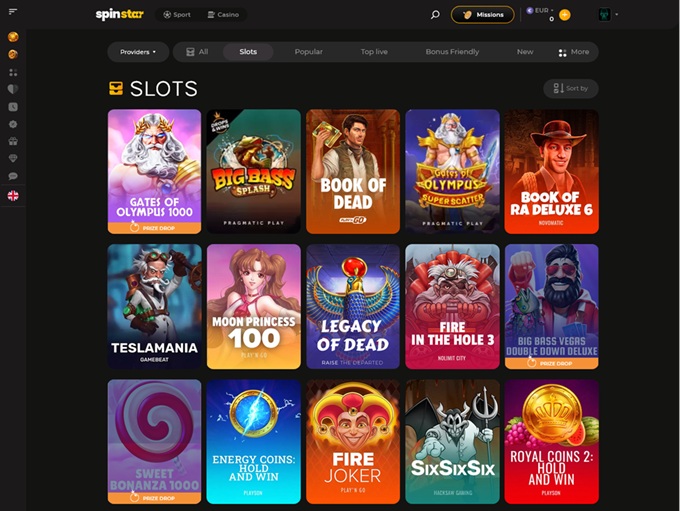This screenshot has width=680, height=511.
Task: Go to the Sport section
Action: pyautogui.click(x=177, y=15)
